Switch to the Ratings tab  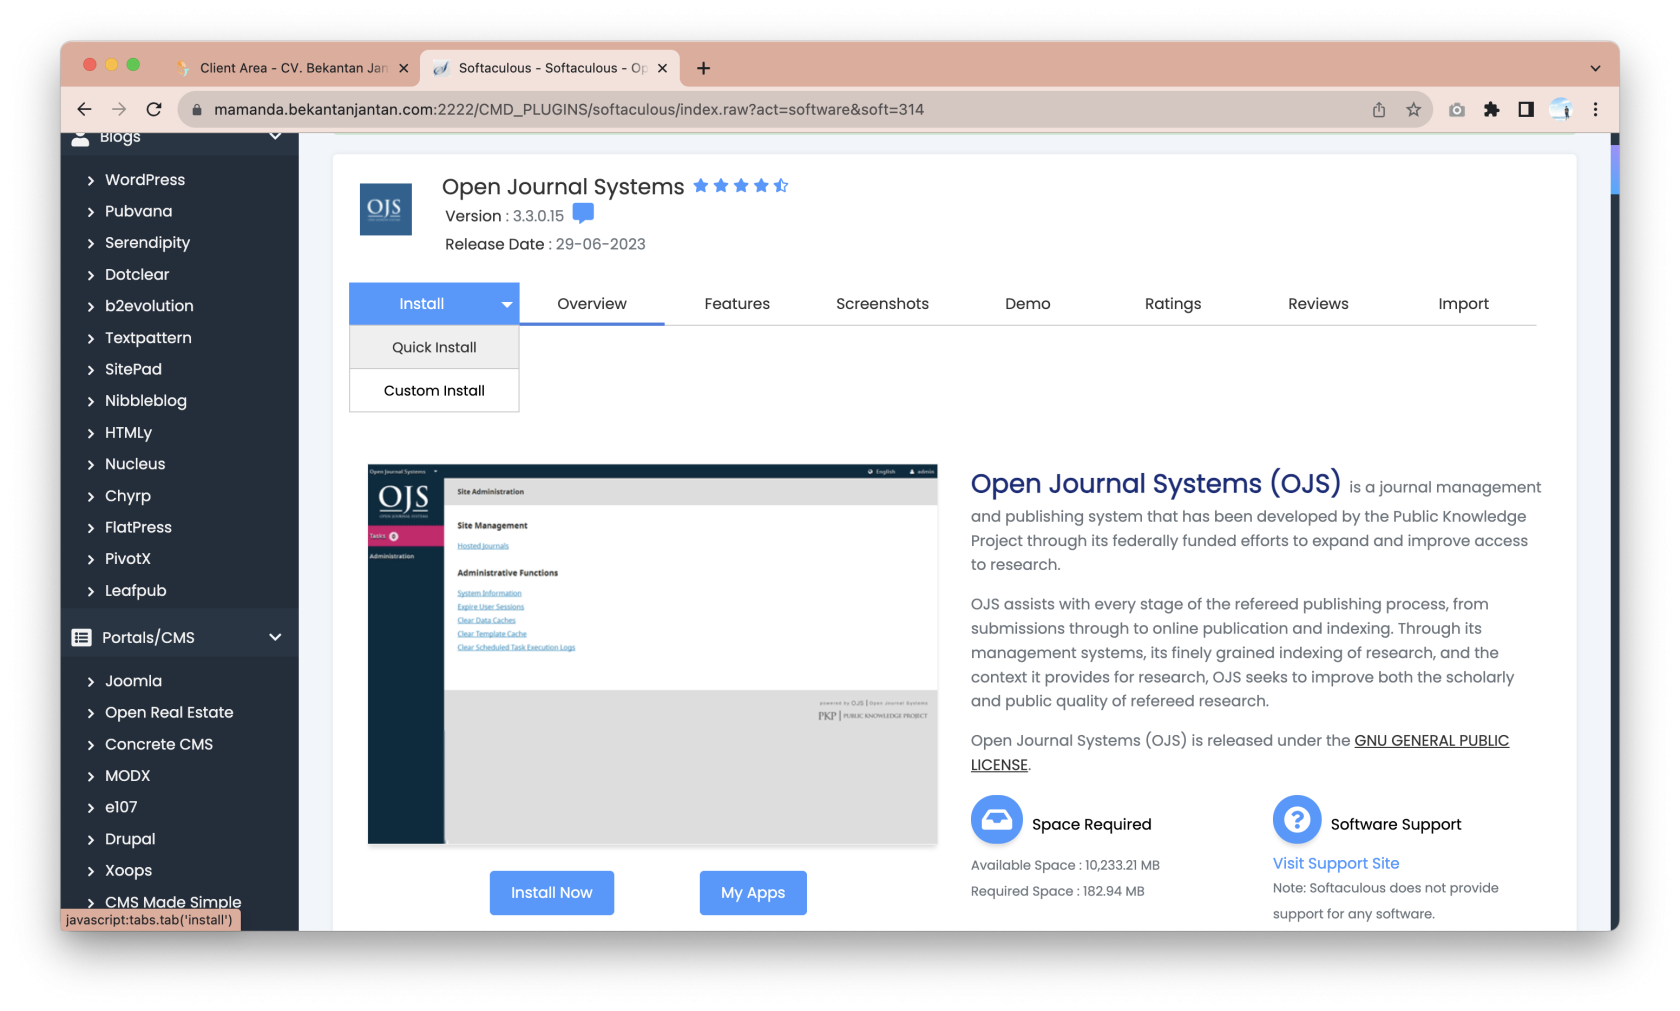(x=1173, y=304)
